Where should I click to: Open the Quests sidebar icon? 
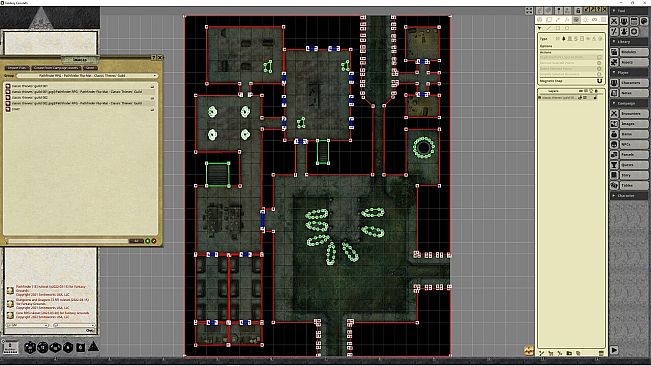614,165
